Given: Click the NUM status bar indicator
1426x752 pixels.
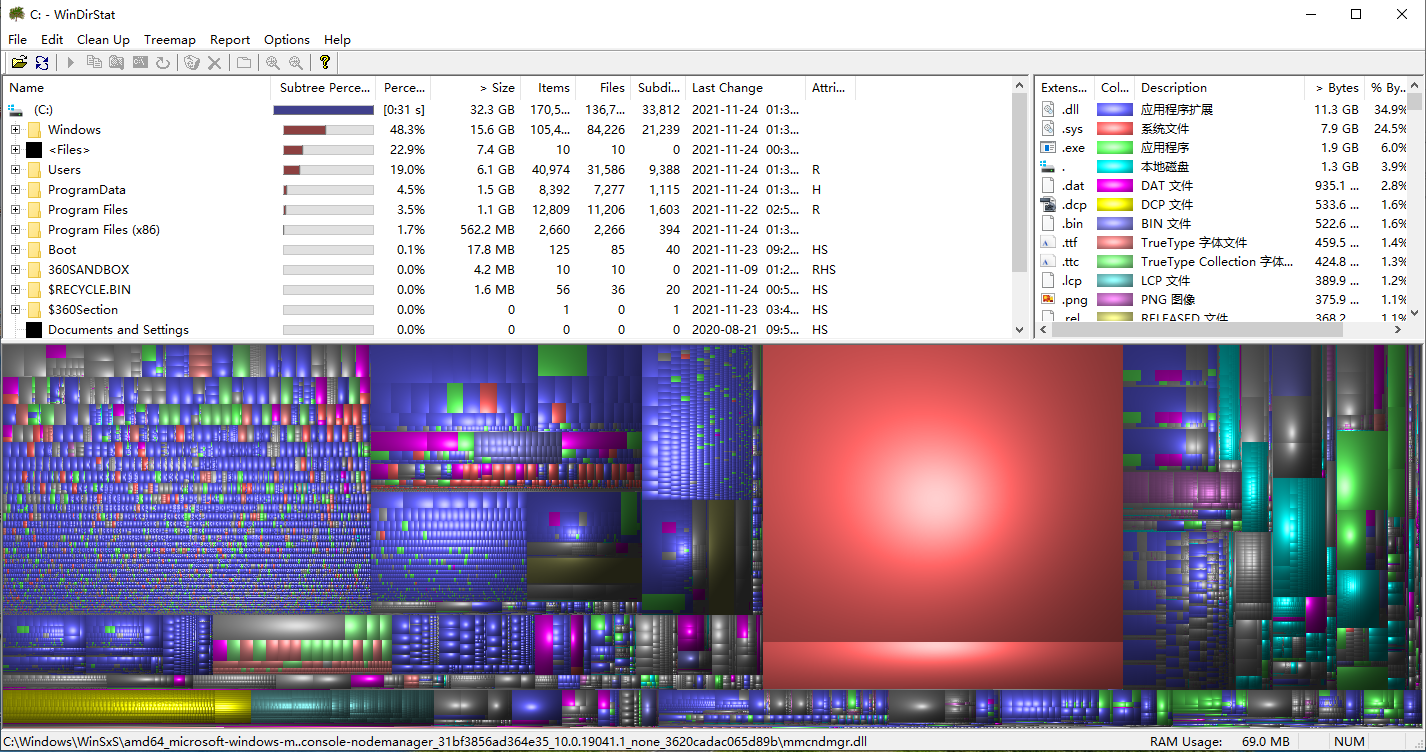Looking at the screenshot, I should point(1349,742).
